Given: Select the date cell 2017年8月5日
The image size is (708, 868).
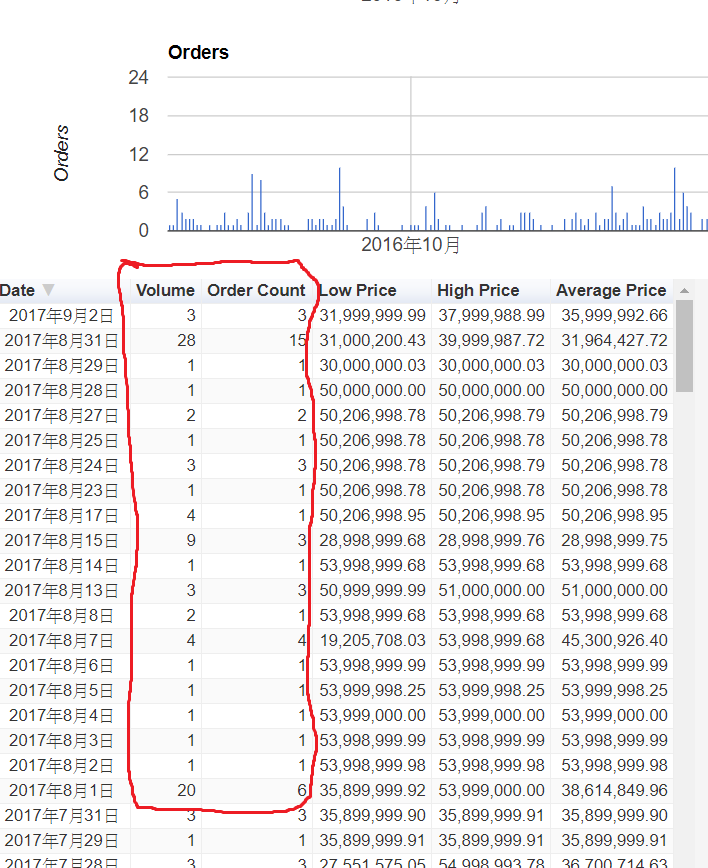Looking at the screenshot, I should point(61,690).
